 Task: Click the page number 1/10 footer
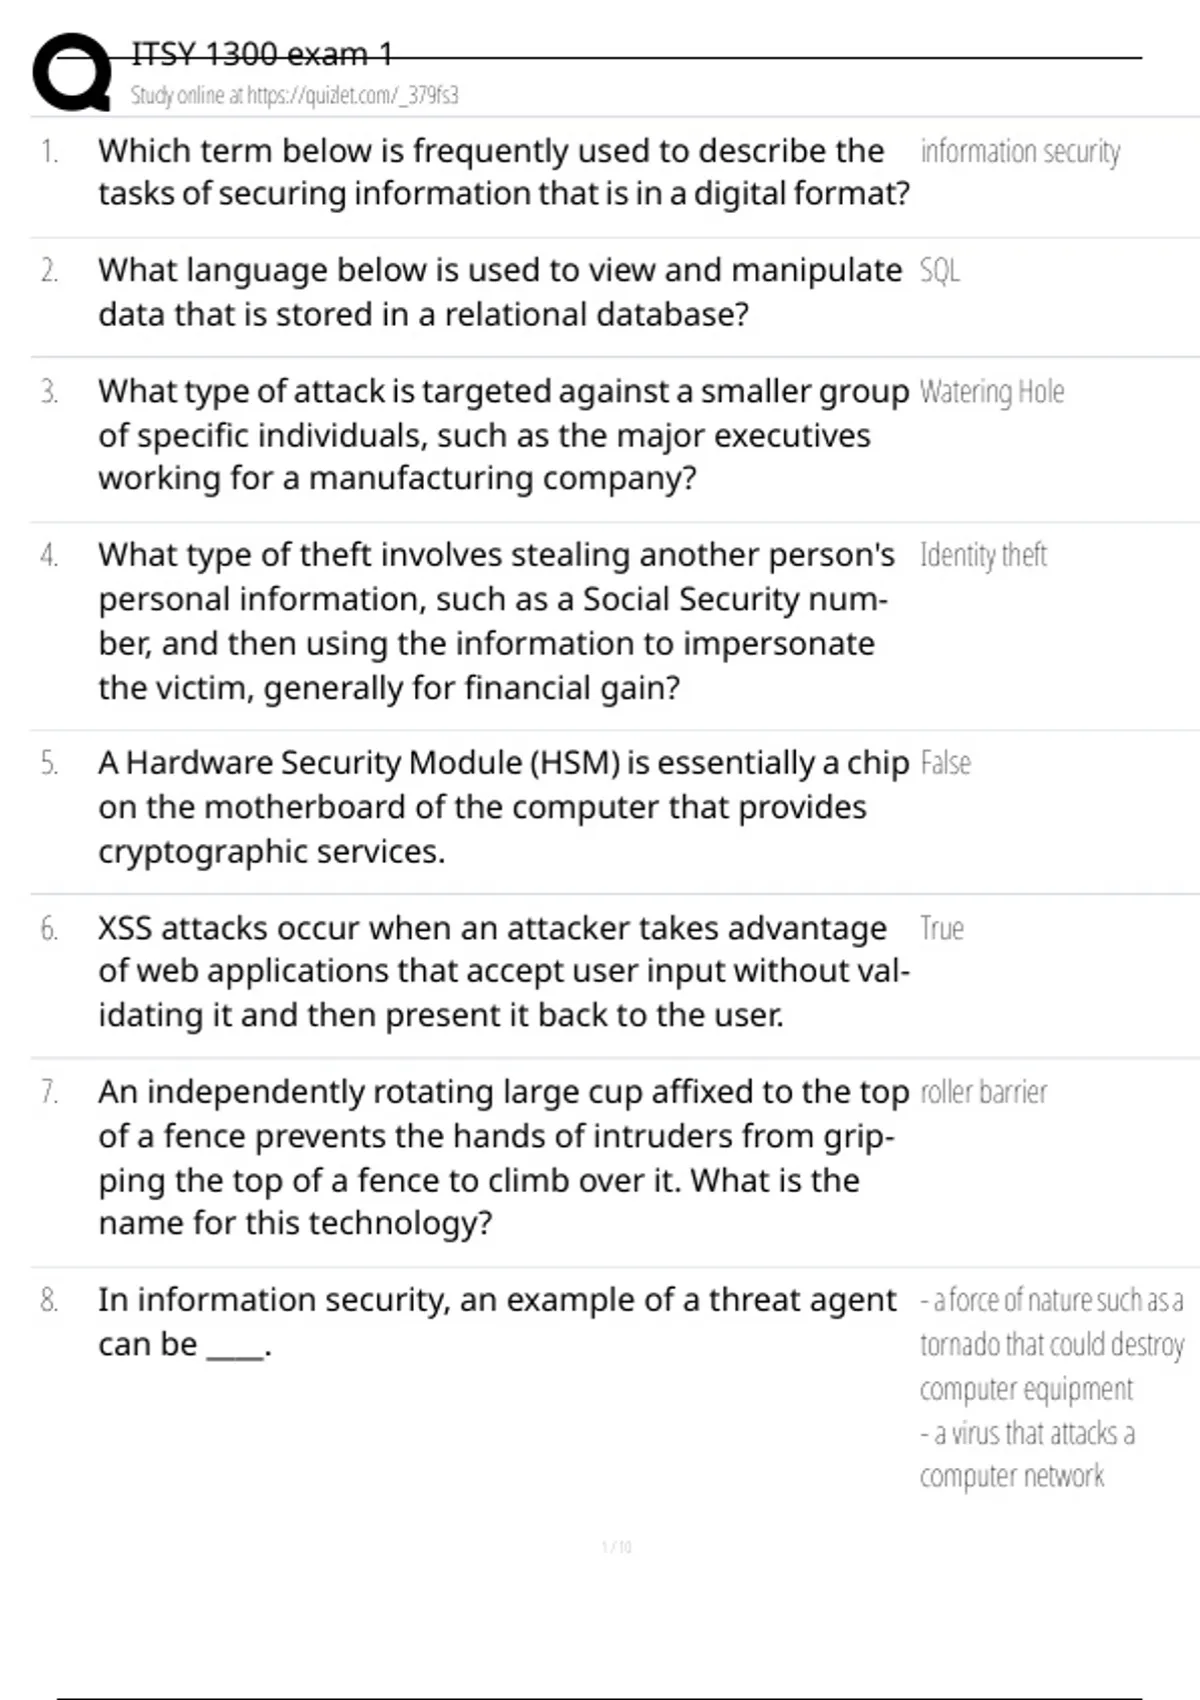pyautogui.click(x=617, y=1547)
